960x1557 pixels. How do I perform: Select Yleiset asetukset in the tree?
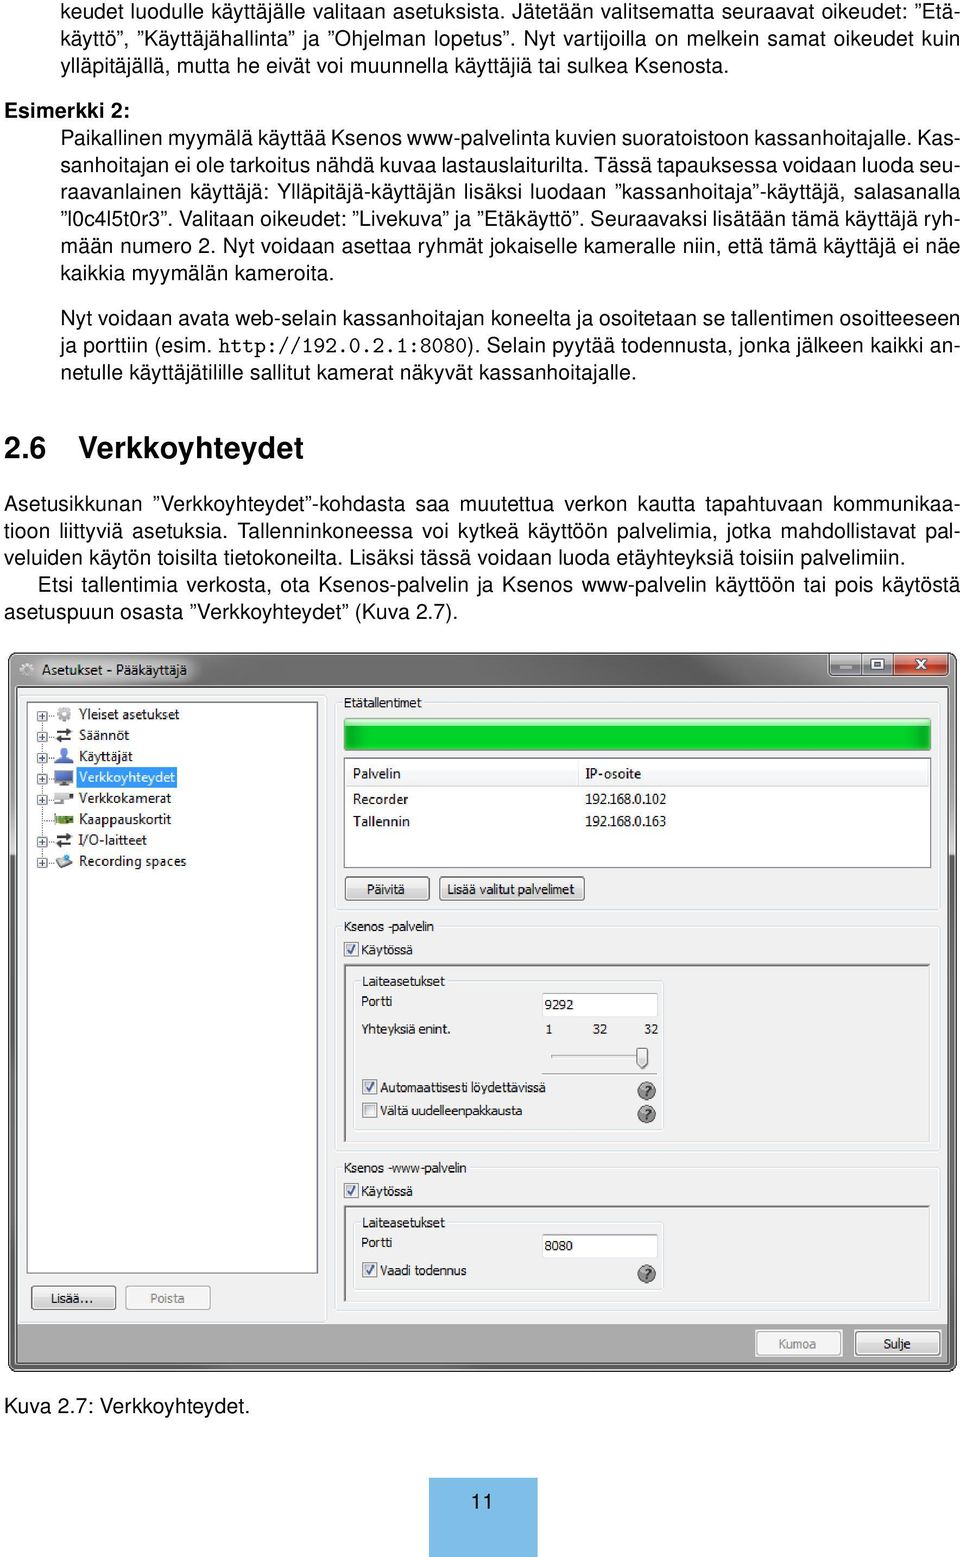click(129, 714)
